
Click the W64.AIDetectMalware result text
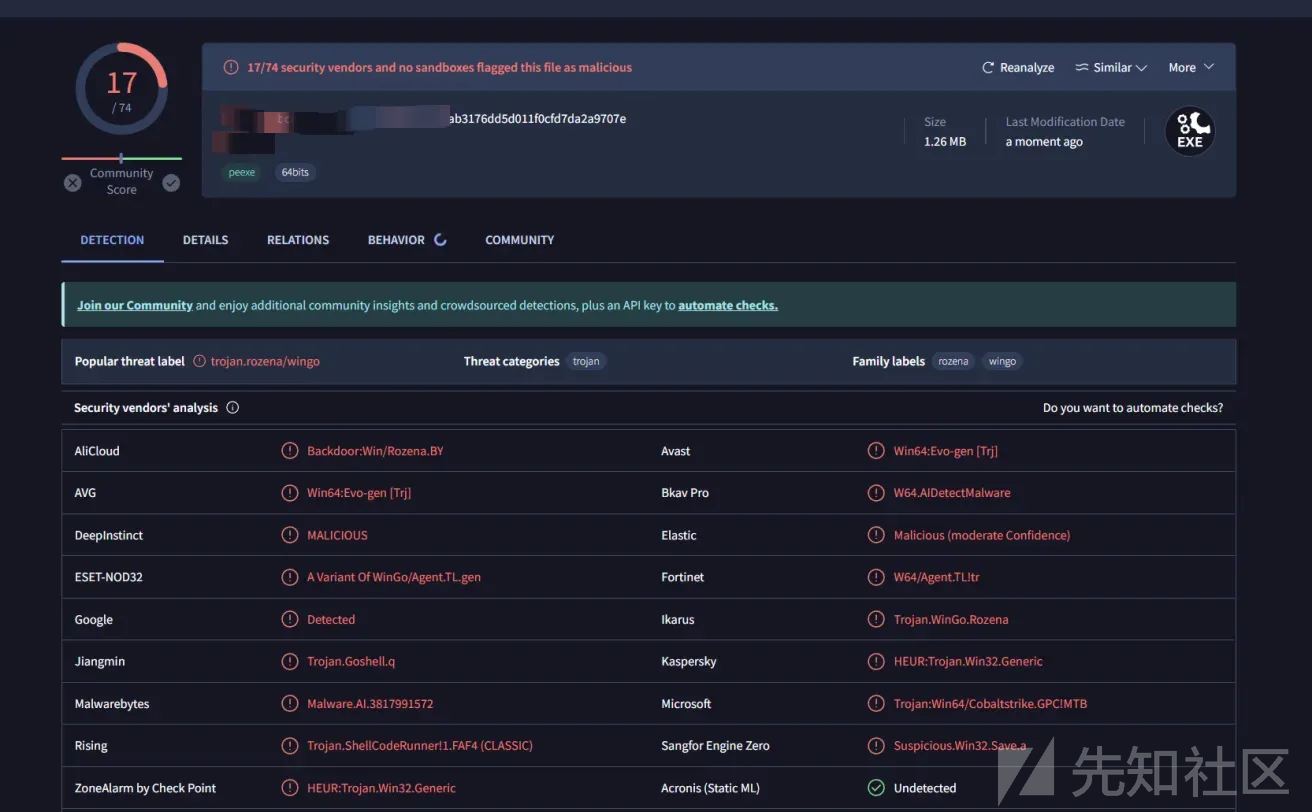(952, 493)
